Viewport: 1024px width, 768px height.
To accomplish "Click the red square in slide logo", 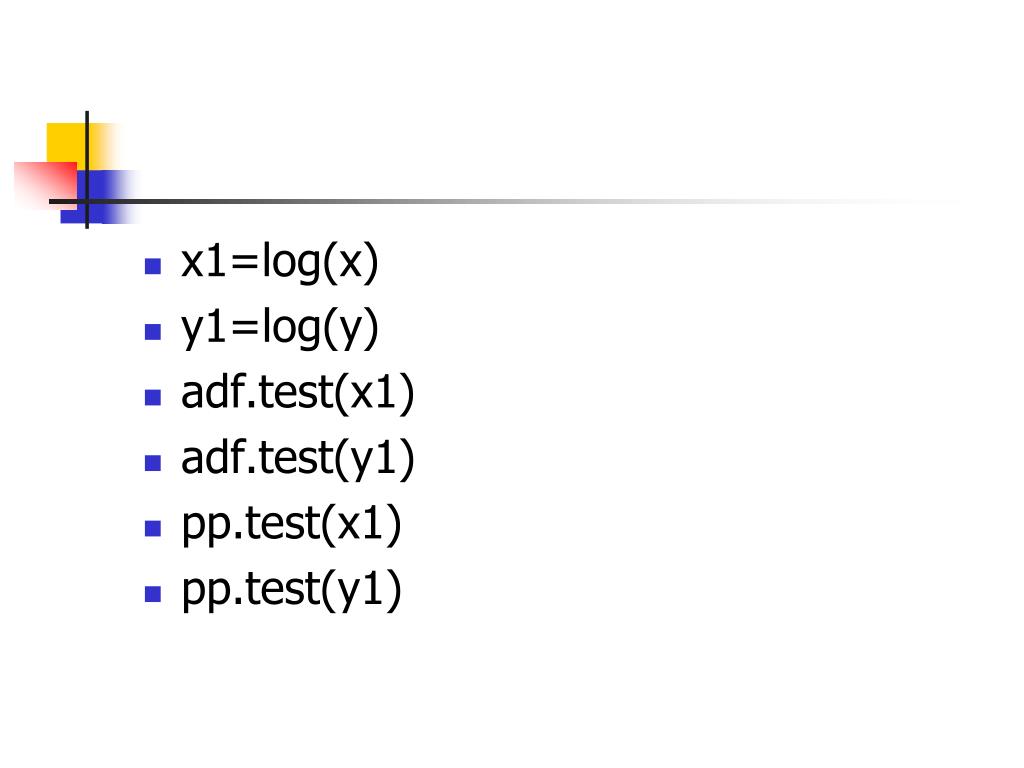I will pos(46,185).
